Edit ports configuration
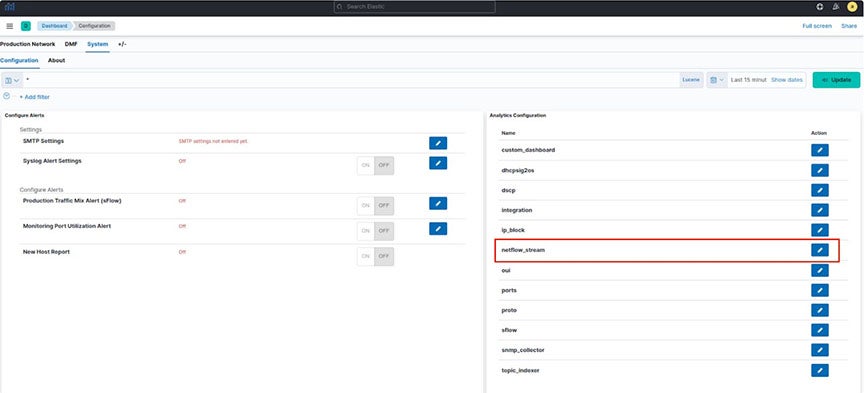 [x=819, y=290]
